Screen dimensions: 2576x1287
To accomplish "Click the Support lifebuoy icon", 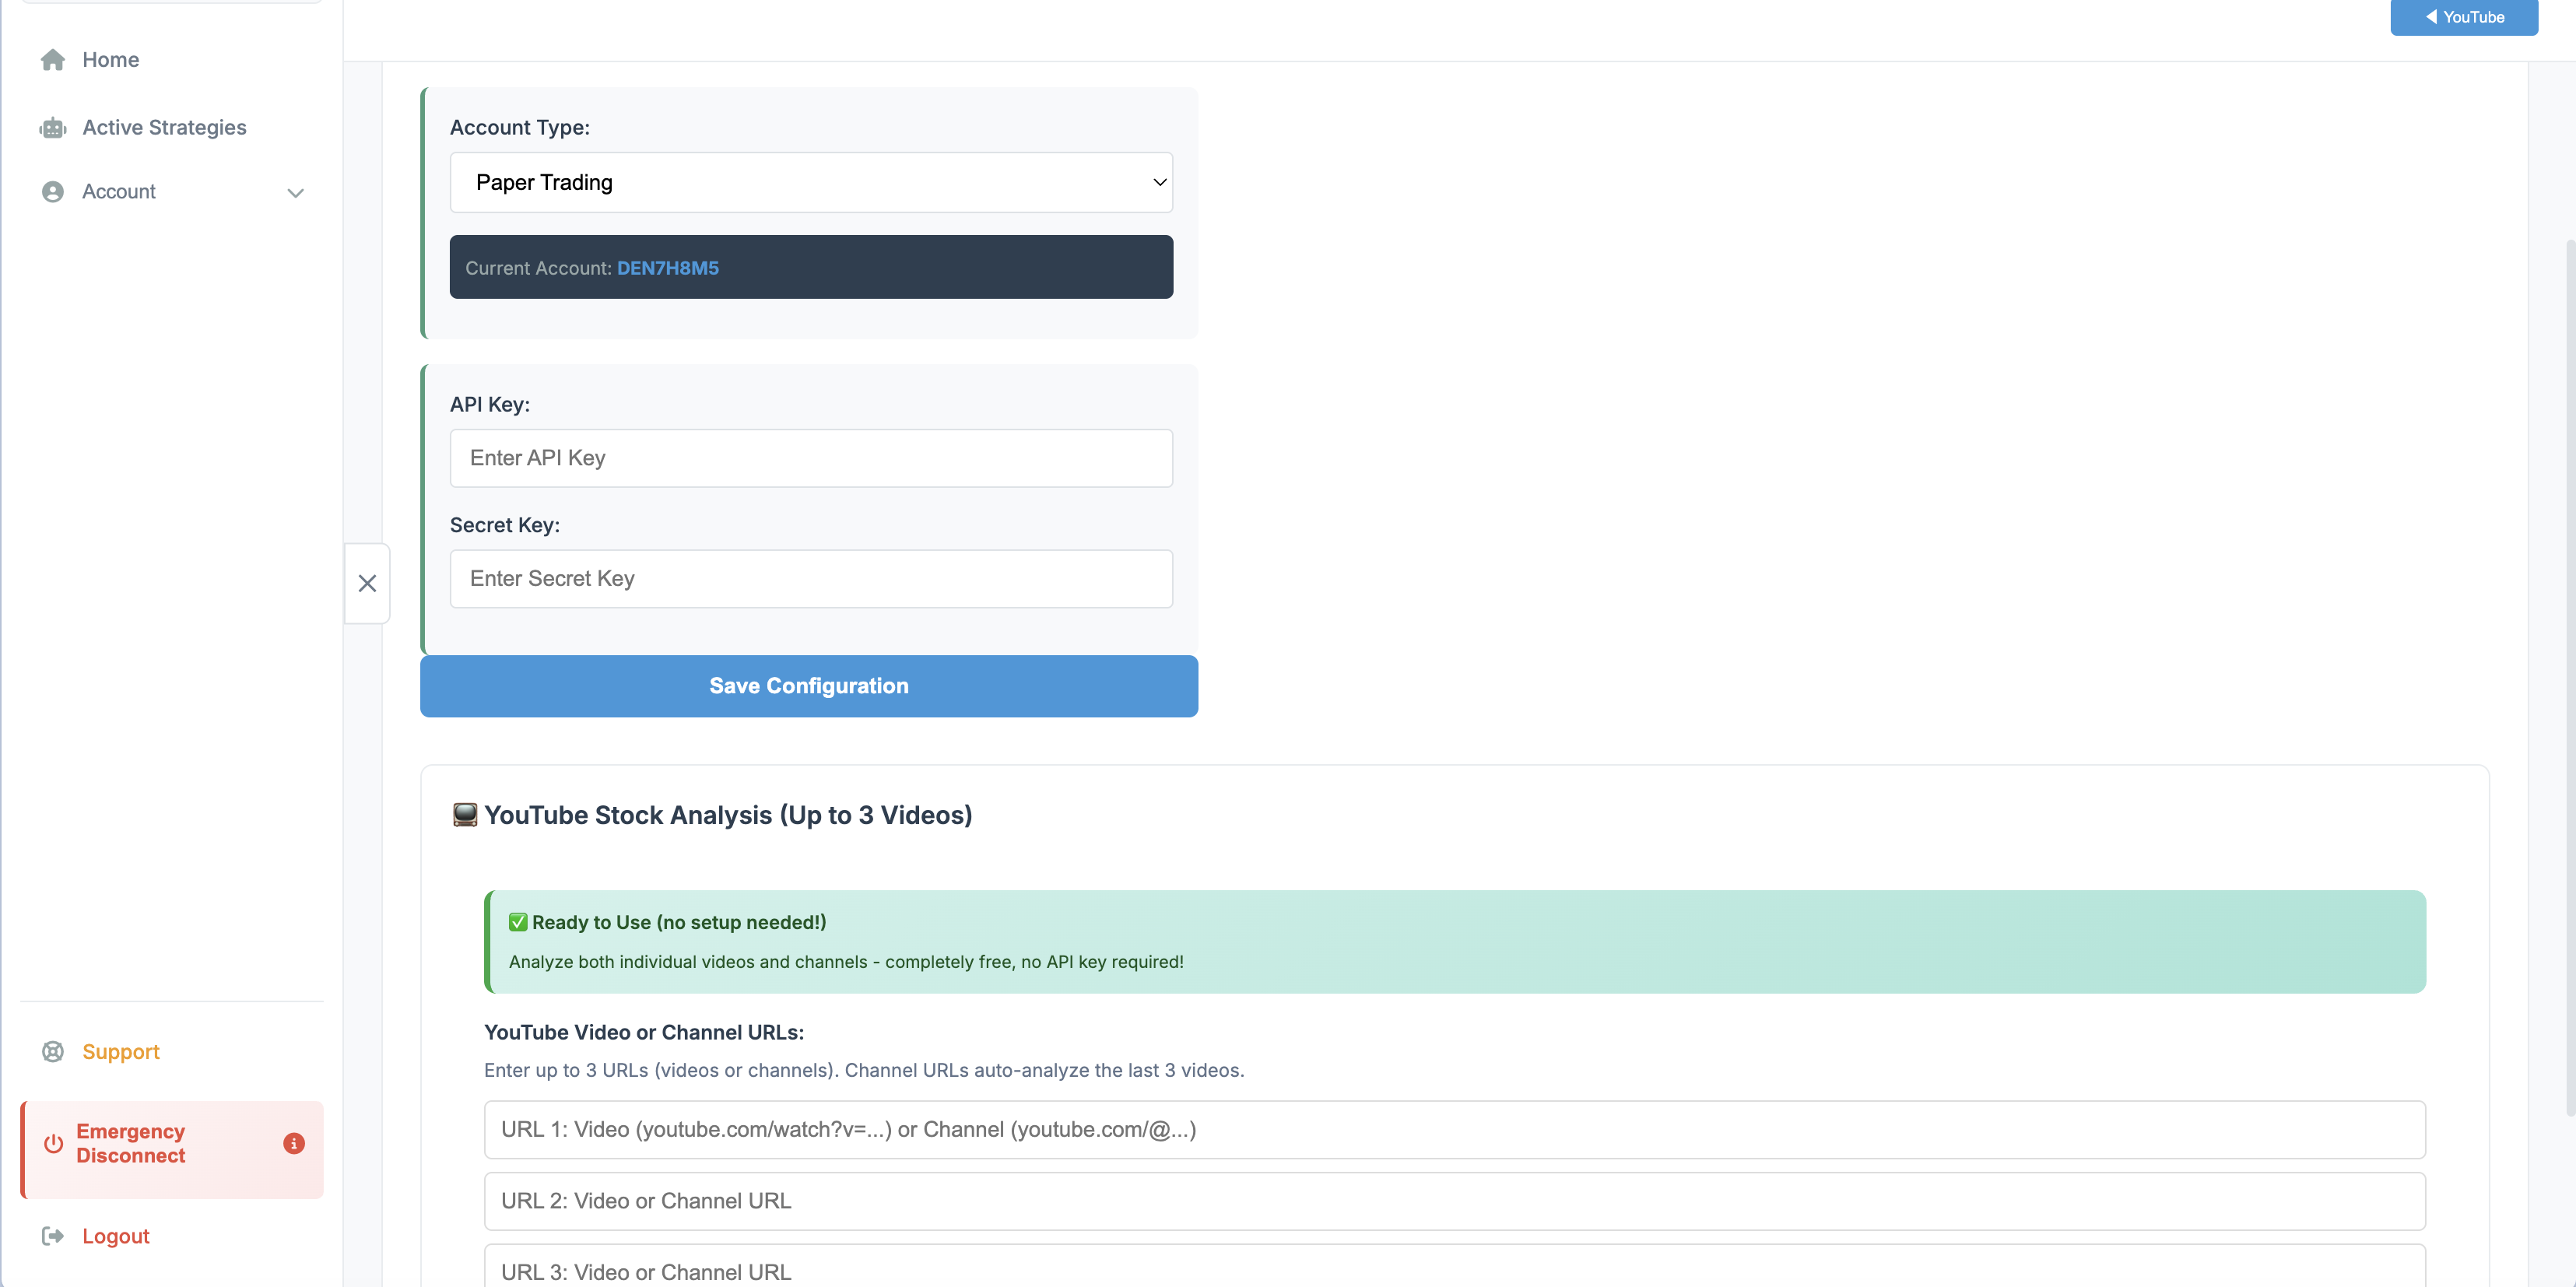I will pyautogui.click(x=53, y=1052).
